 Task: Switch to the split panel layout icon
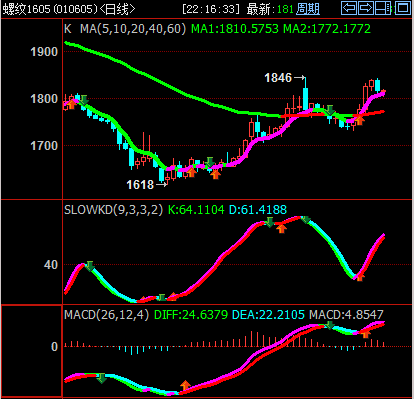pyautogui.click(x=383, y=8)
